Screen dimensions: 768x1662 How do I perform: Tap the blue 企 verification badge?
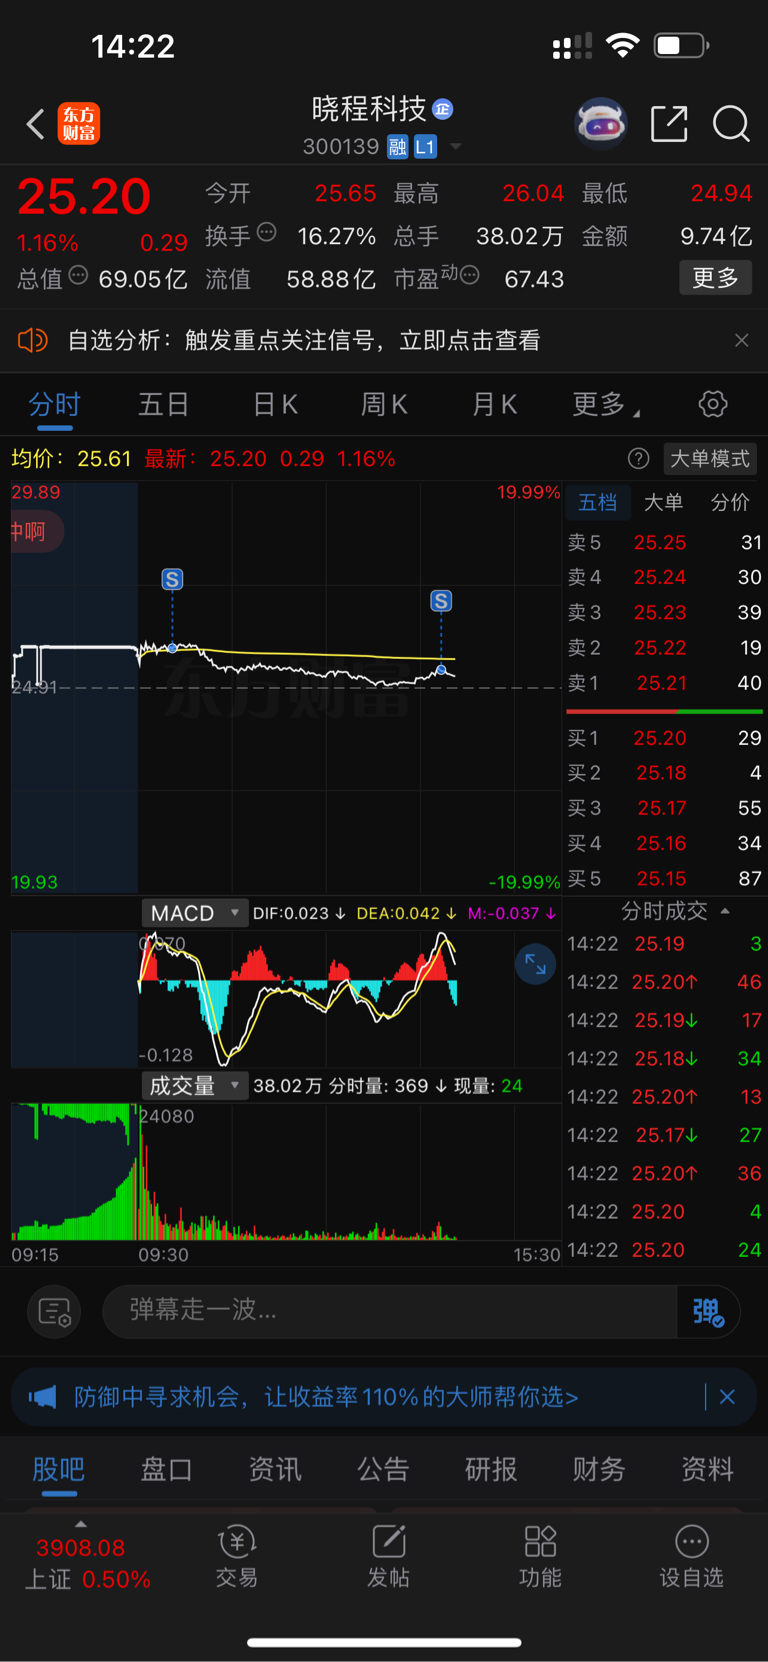point(443,109)
